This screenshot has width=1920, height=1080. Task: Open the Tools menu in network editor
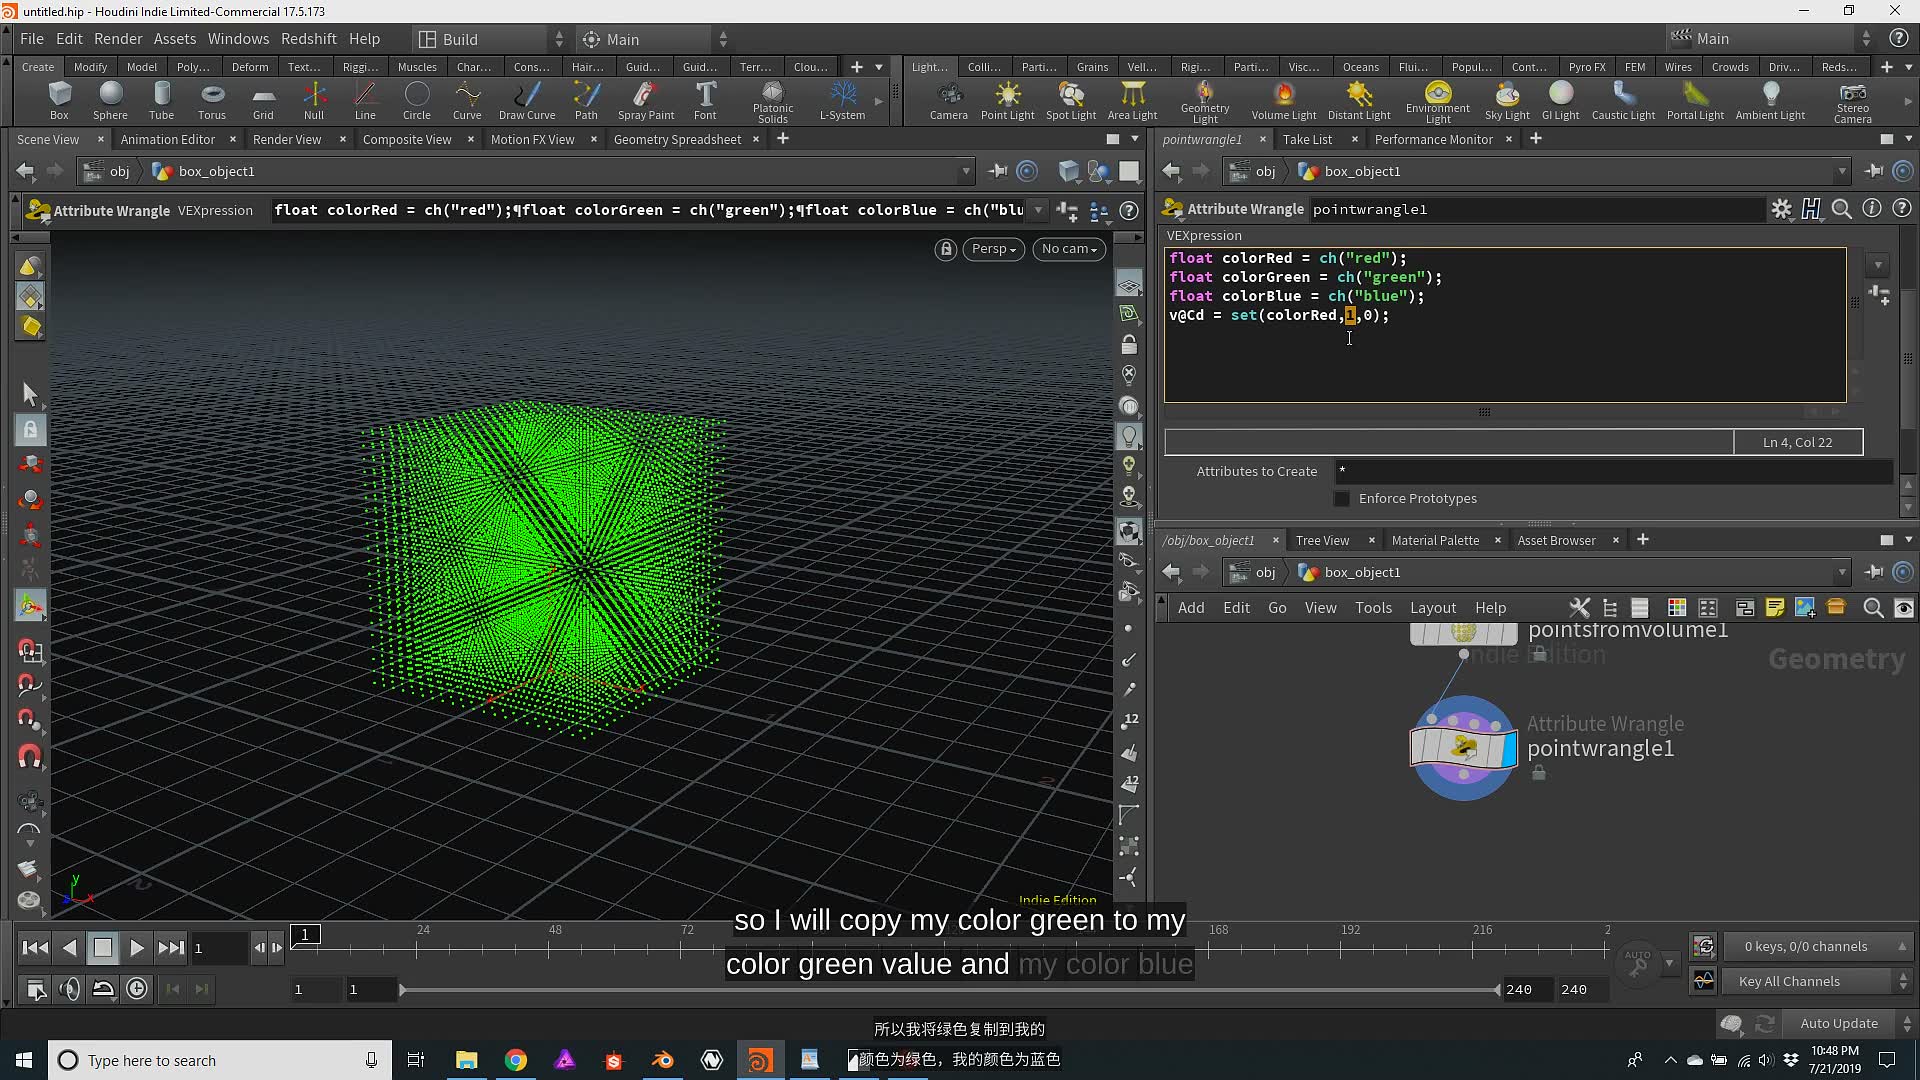[1373, 608]
